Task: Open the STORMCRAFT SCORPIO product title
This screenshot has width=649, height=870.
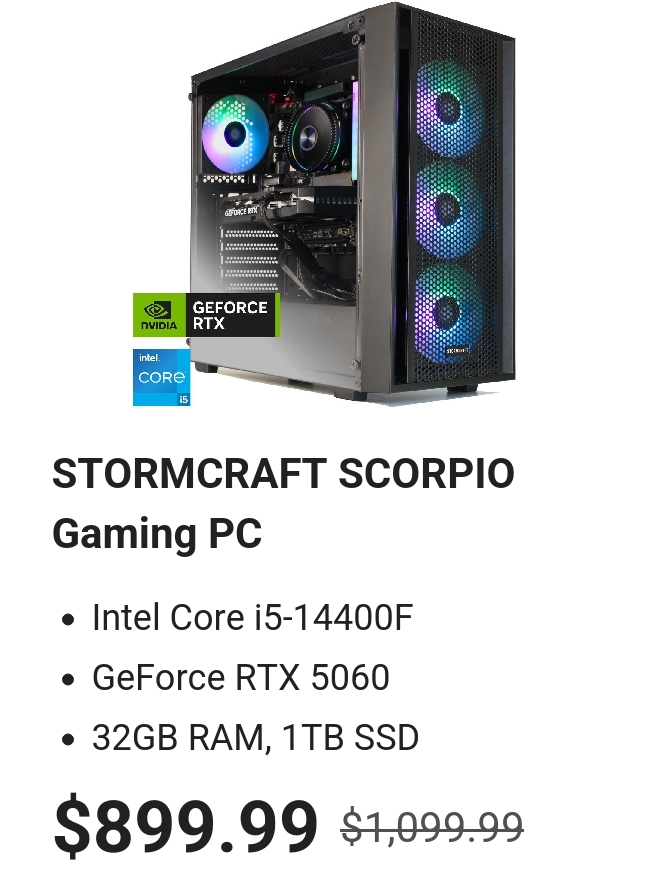Action: pyautogui.click(x=283, y=474)
